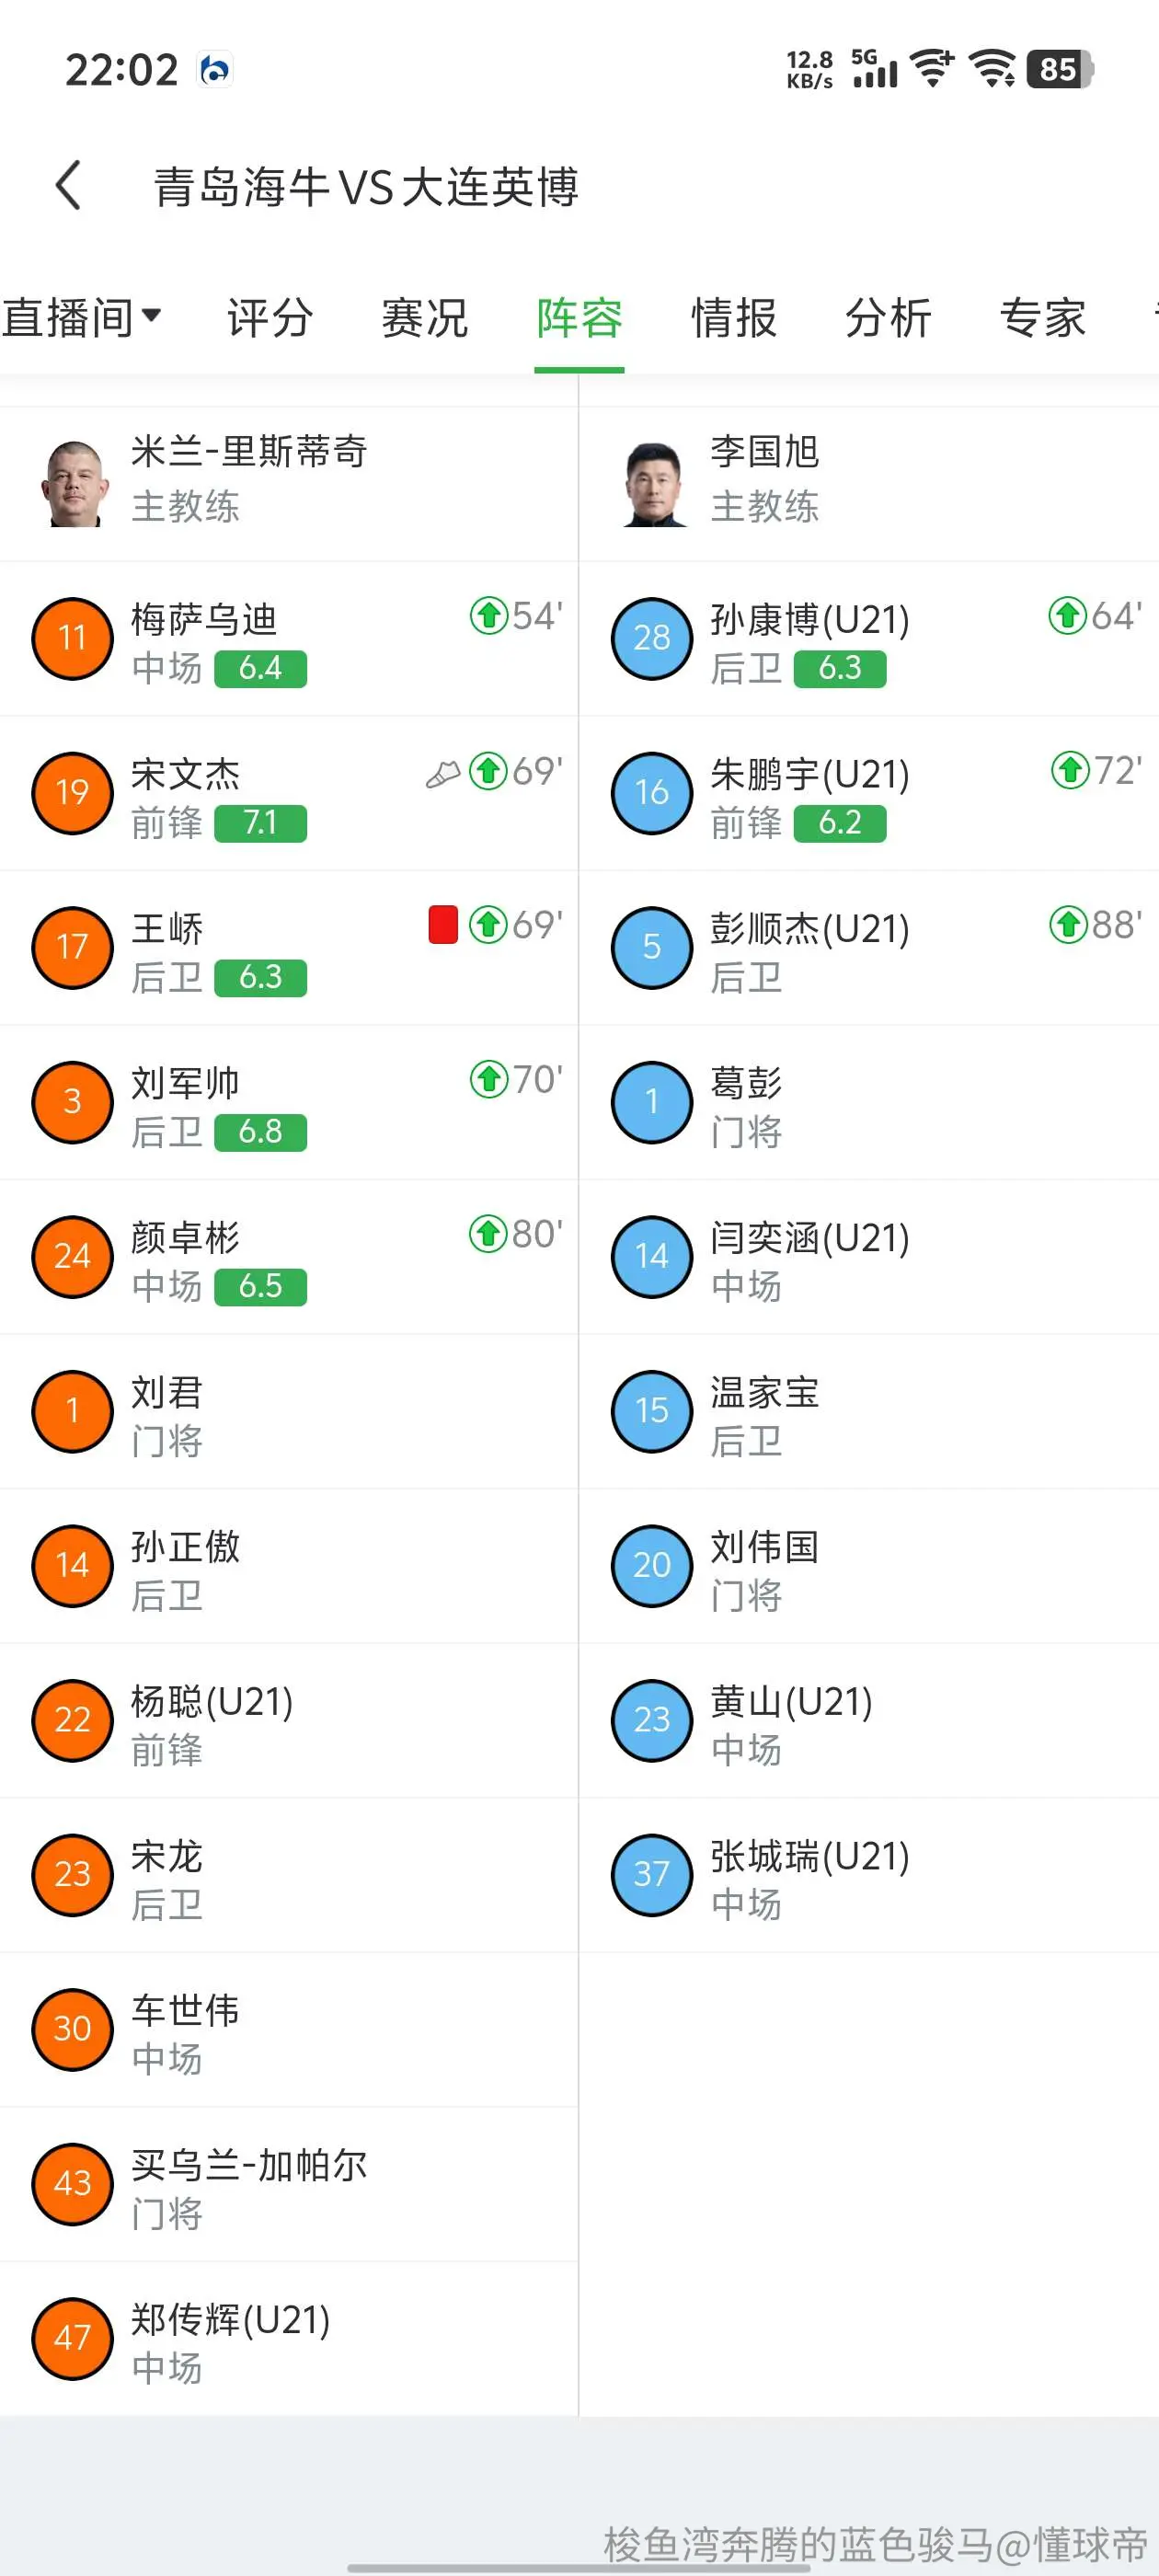The height and width of the screenshot is (2576, 1159).
Task: Switch to the 评分 tab
Action: click(x=270, y=318)
